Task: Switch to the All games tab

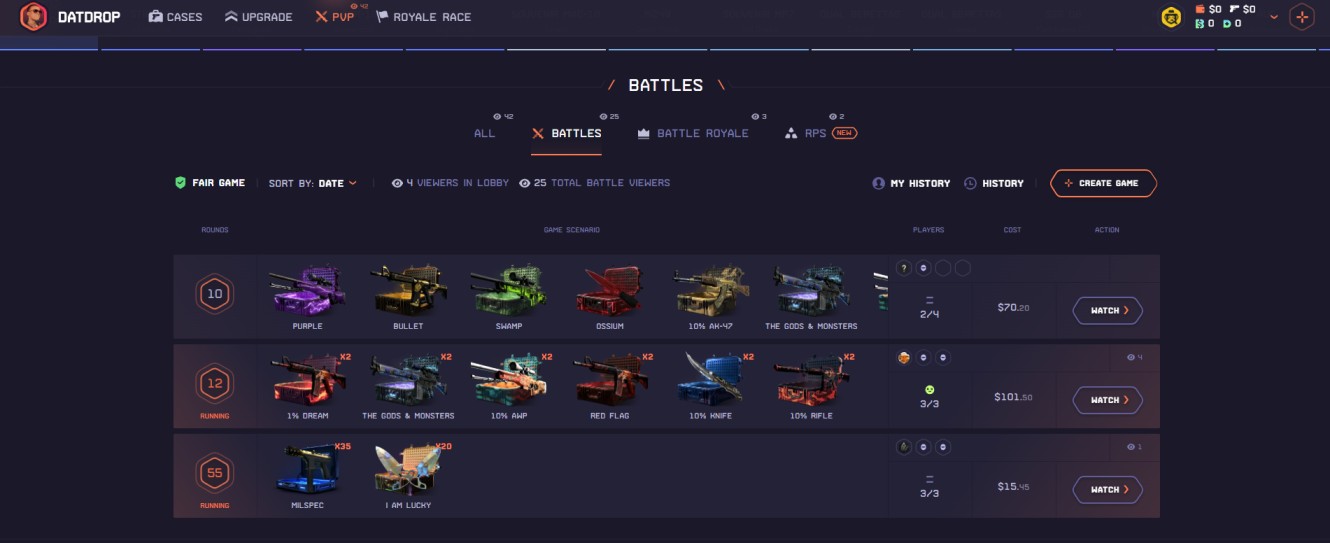Action: (x=484, y=133)
